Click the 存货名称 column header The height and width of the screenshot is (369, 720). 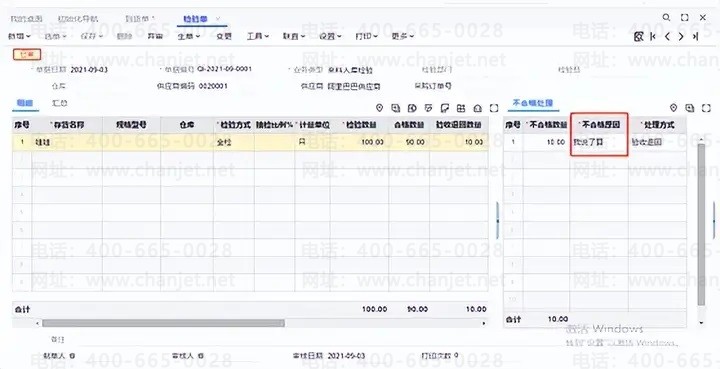(67, 125)
